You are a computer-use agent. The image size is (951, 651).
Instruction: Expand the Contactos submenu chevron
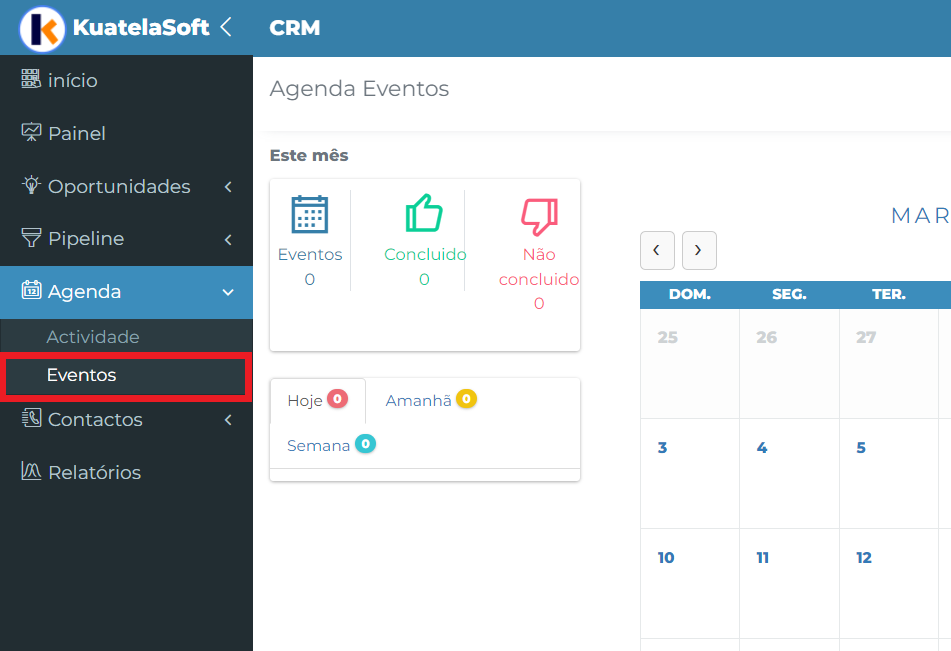[x=228, y=420]
